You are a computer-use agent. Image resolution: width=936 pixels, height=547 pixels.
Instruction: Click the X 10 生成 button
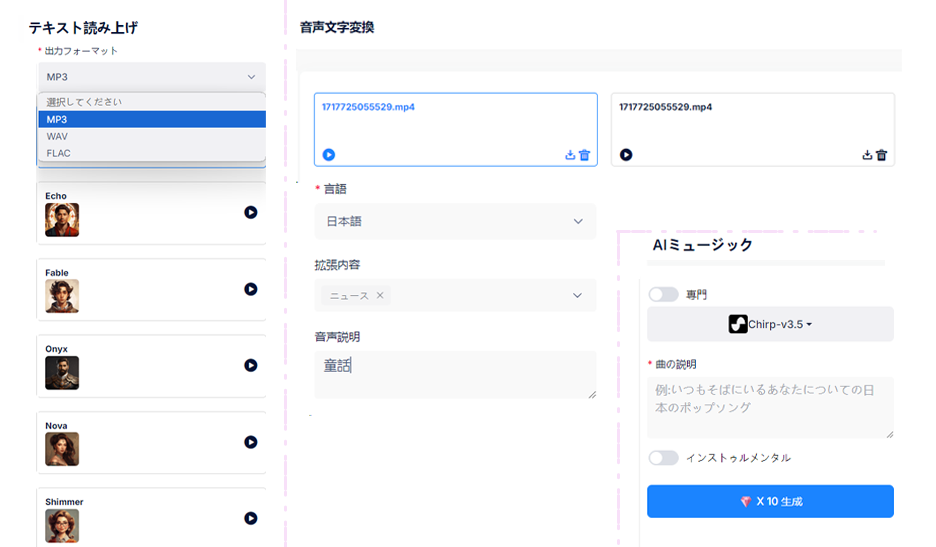[x=770, y=501]
